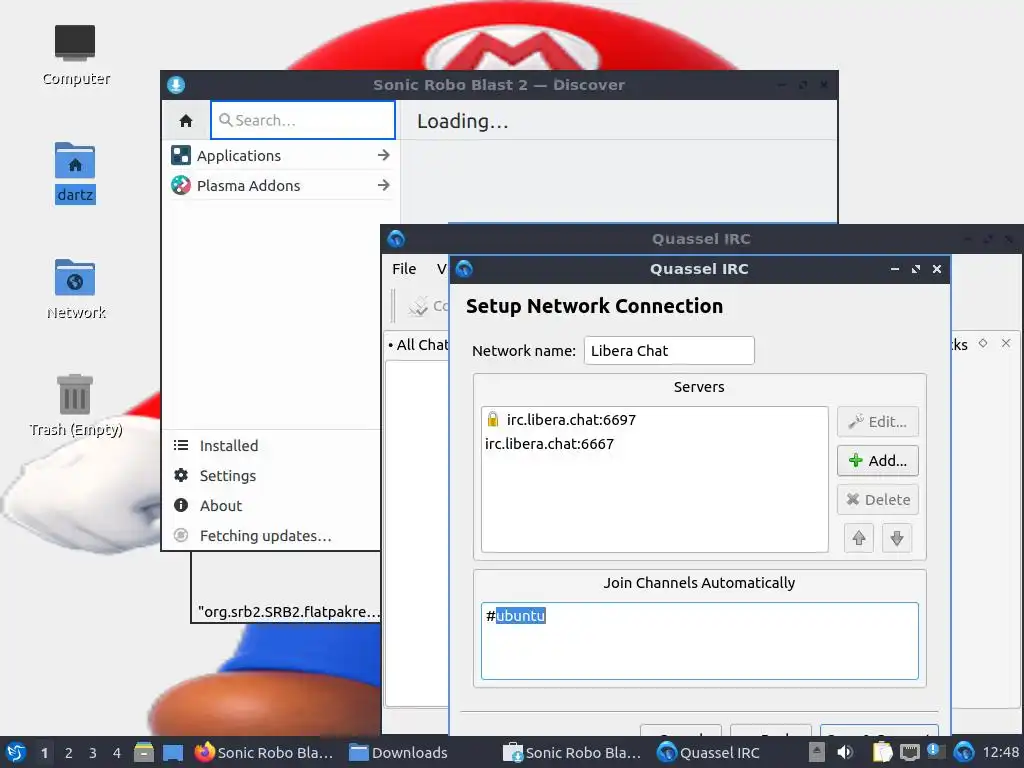The width and height of the screenshot is (1024, 768).
Task: Close the Quassel dock panel X
Action: pyautogui.click(x=1006, y=343)
